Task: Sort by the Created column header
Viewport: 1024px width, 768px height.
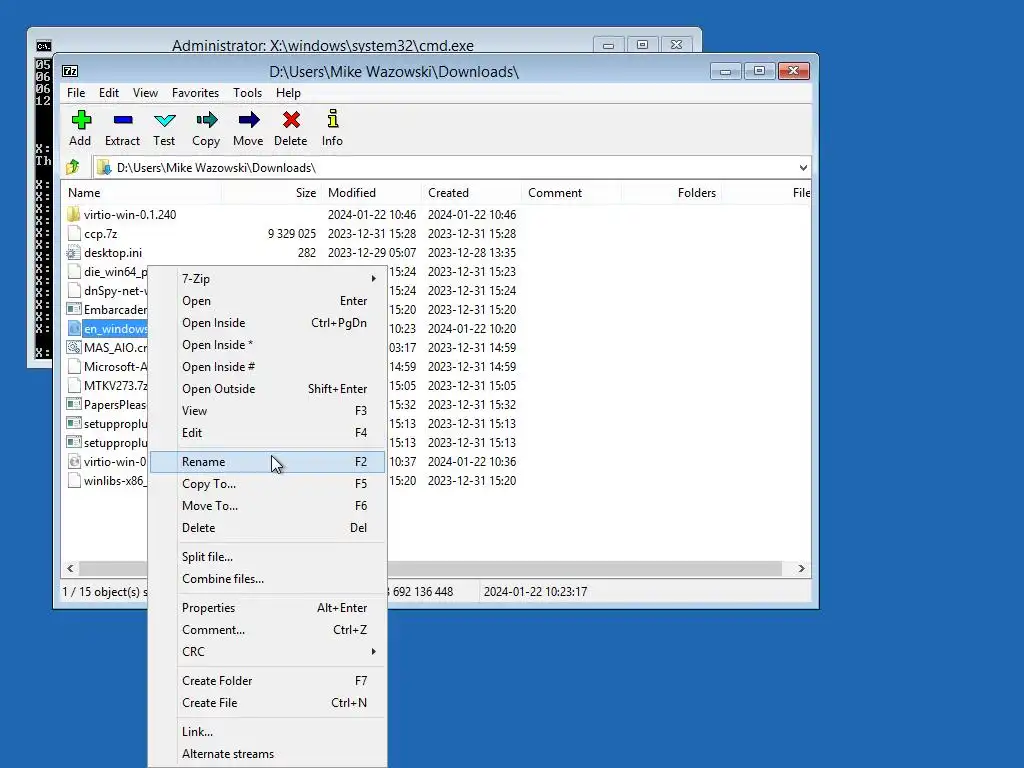Action: pyautogui.click(x=471, y=193)
